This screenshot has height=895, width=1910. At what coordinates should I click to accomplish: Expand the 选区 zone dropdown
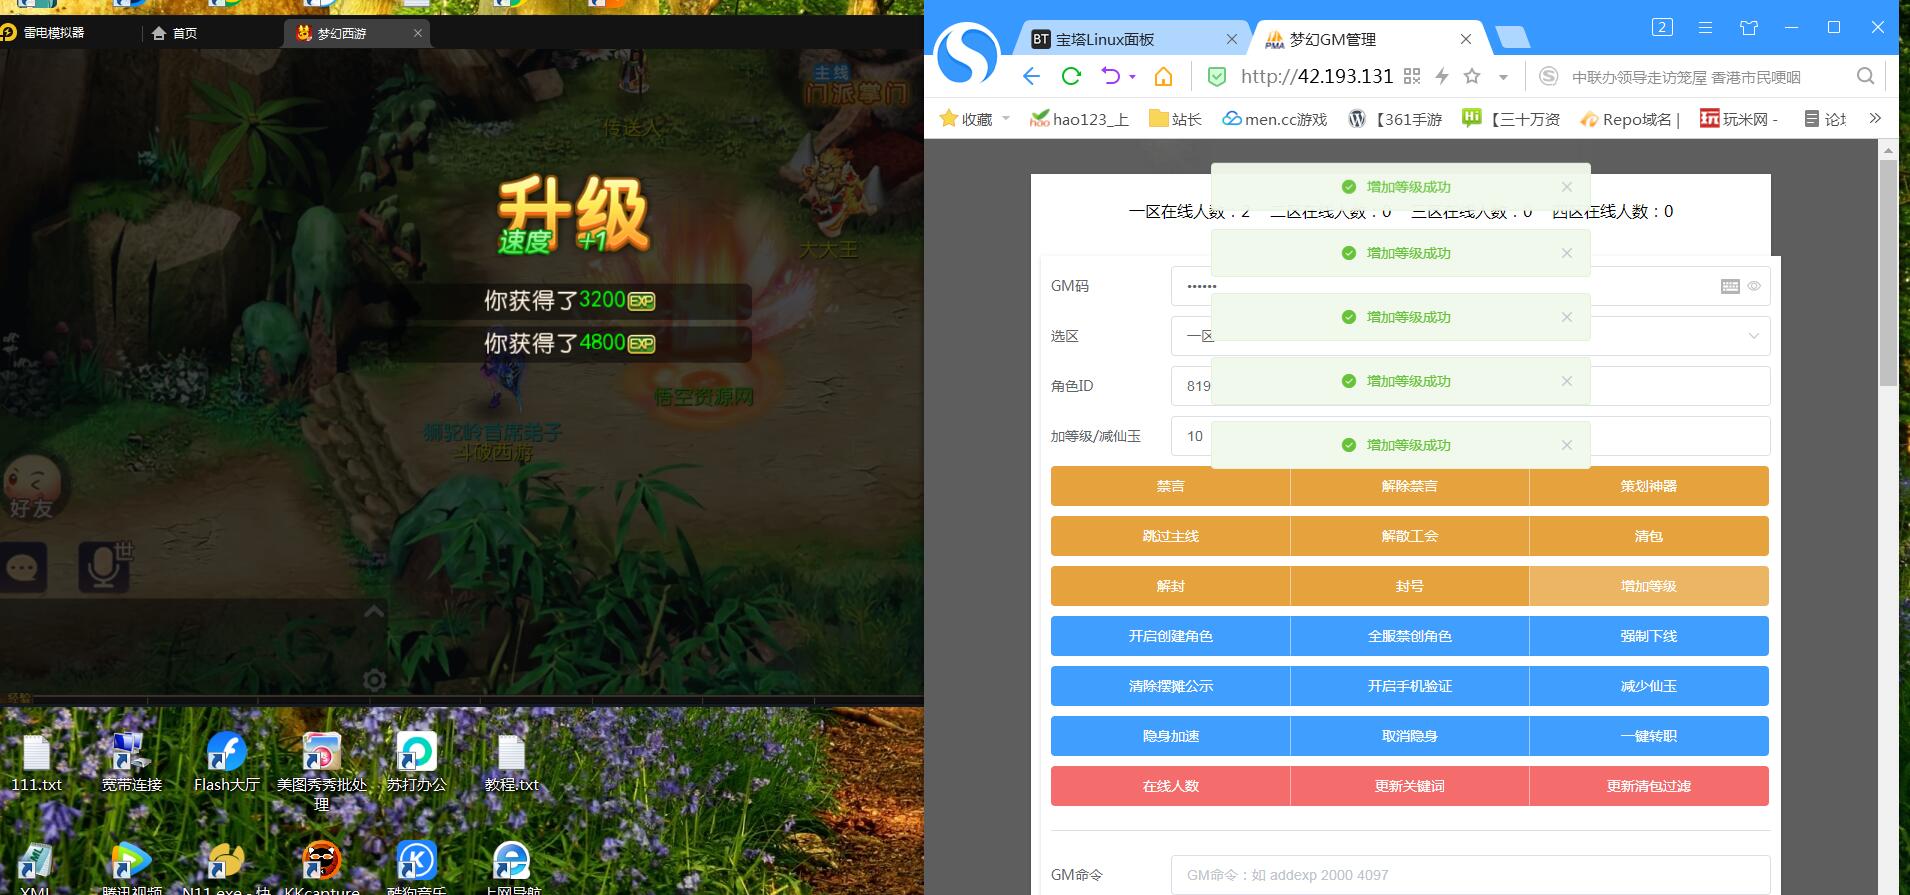(1753, 336)
